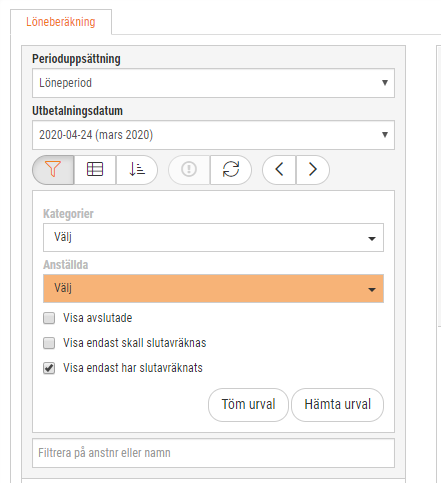Click the Hämta urval button
The image size is (441, 483).
tap(337, 405)
